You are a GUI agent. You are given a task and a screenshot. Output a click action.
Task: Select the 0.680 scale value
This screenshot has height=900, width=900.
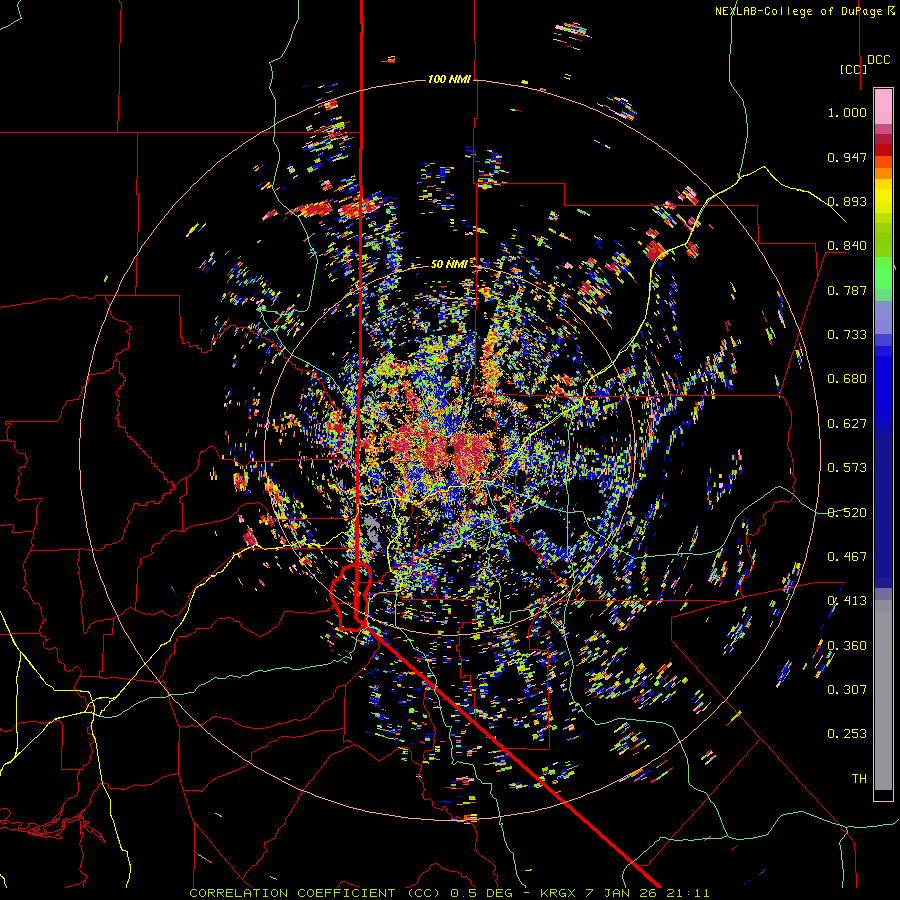point(847,379)
